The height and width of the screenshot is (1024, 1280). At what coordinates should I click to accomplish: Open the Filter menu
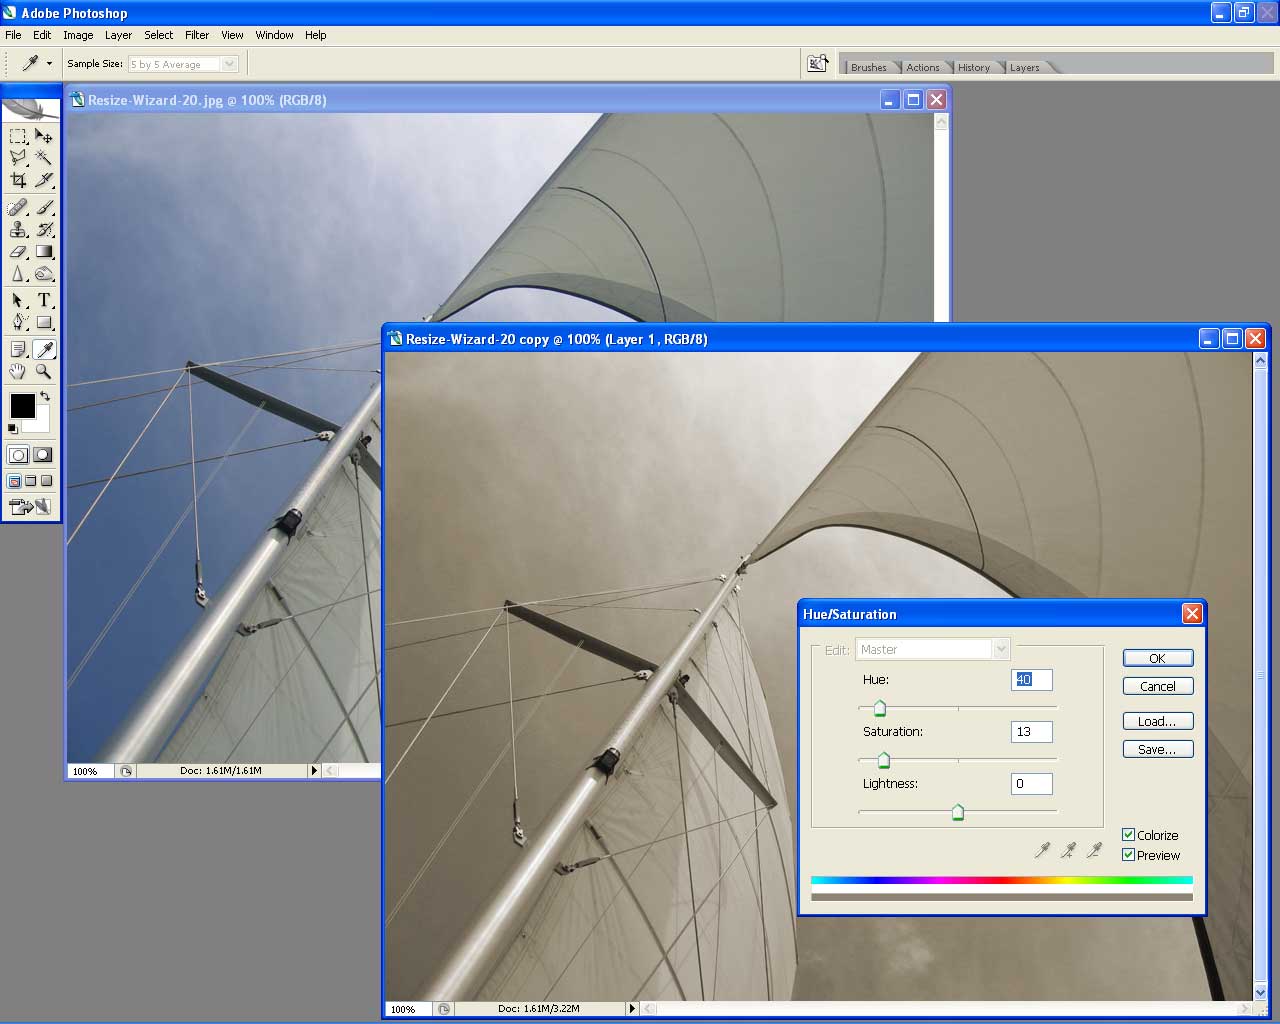pyautogui.click(x=197, y=35)
